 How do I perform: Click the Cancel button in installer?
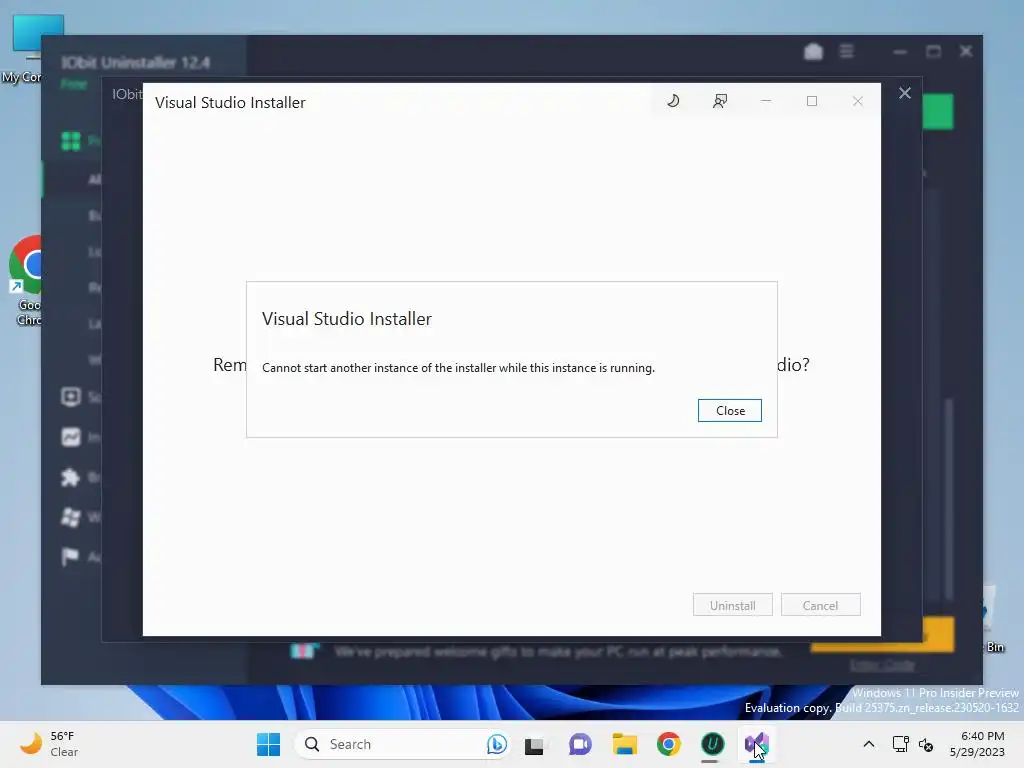[x=820, y=605]
